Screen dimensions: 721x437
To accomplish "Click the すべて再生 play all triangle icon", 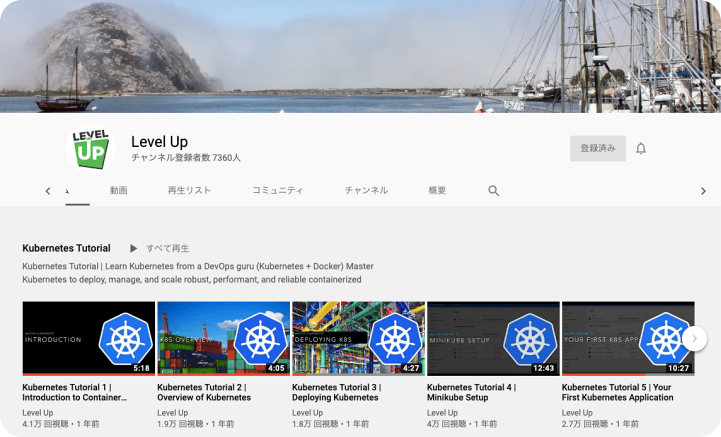I will click(133, 248).
